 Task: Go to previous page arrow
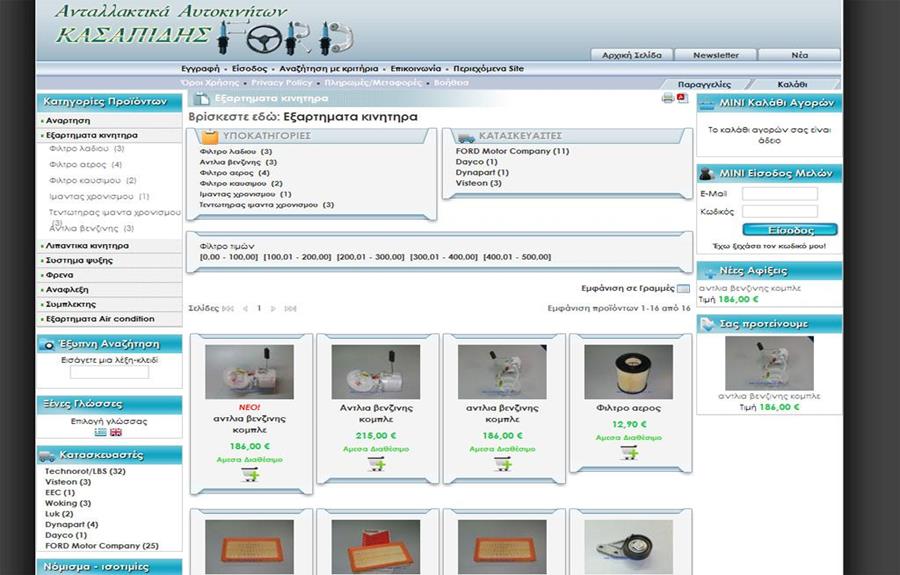(245, 308)
